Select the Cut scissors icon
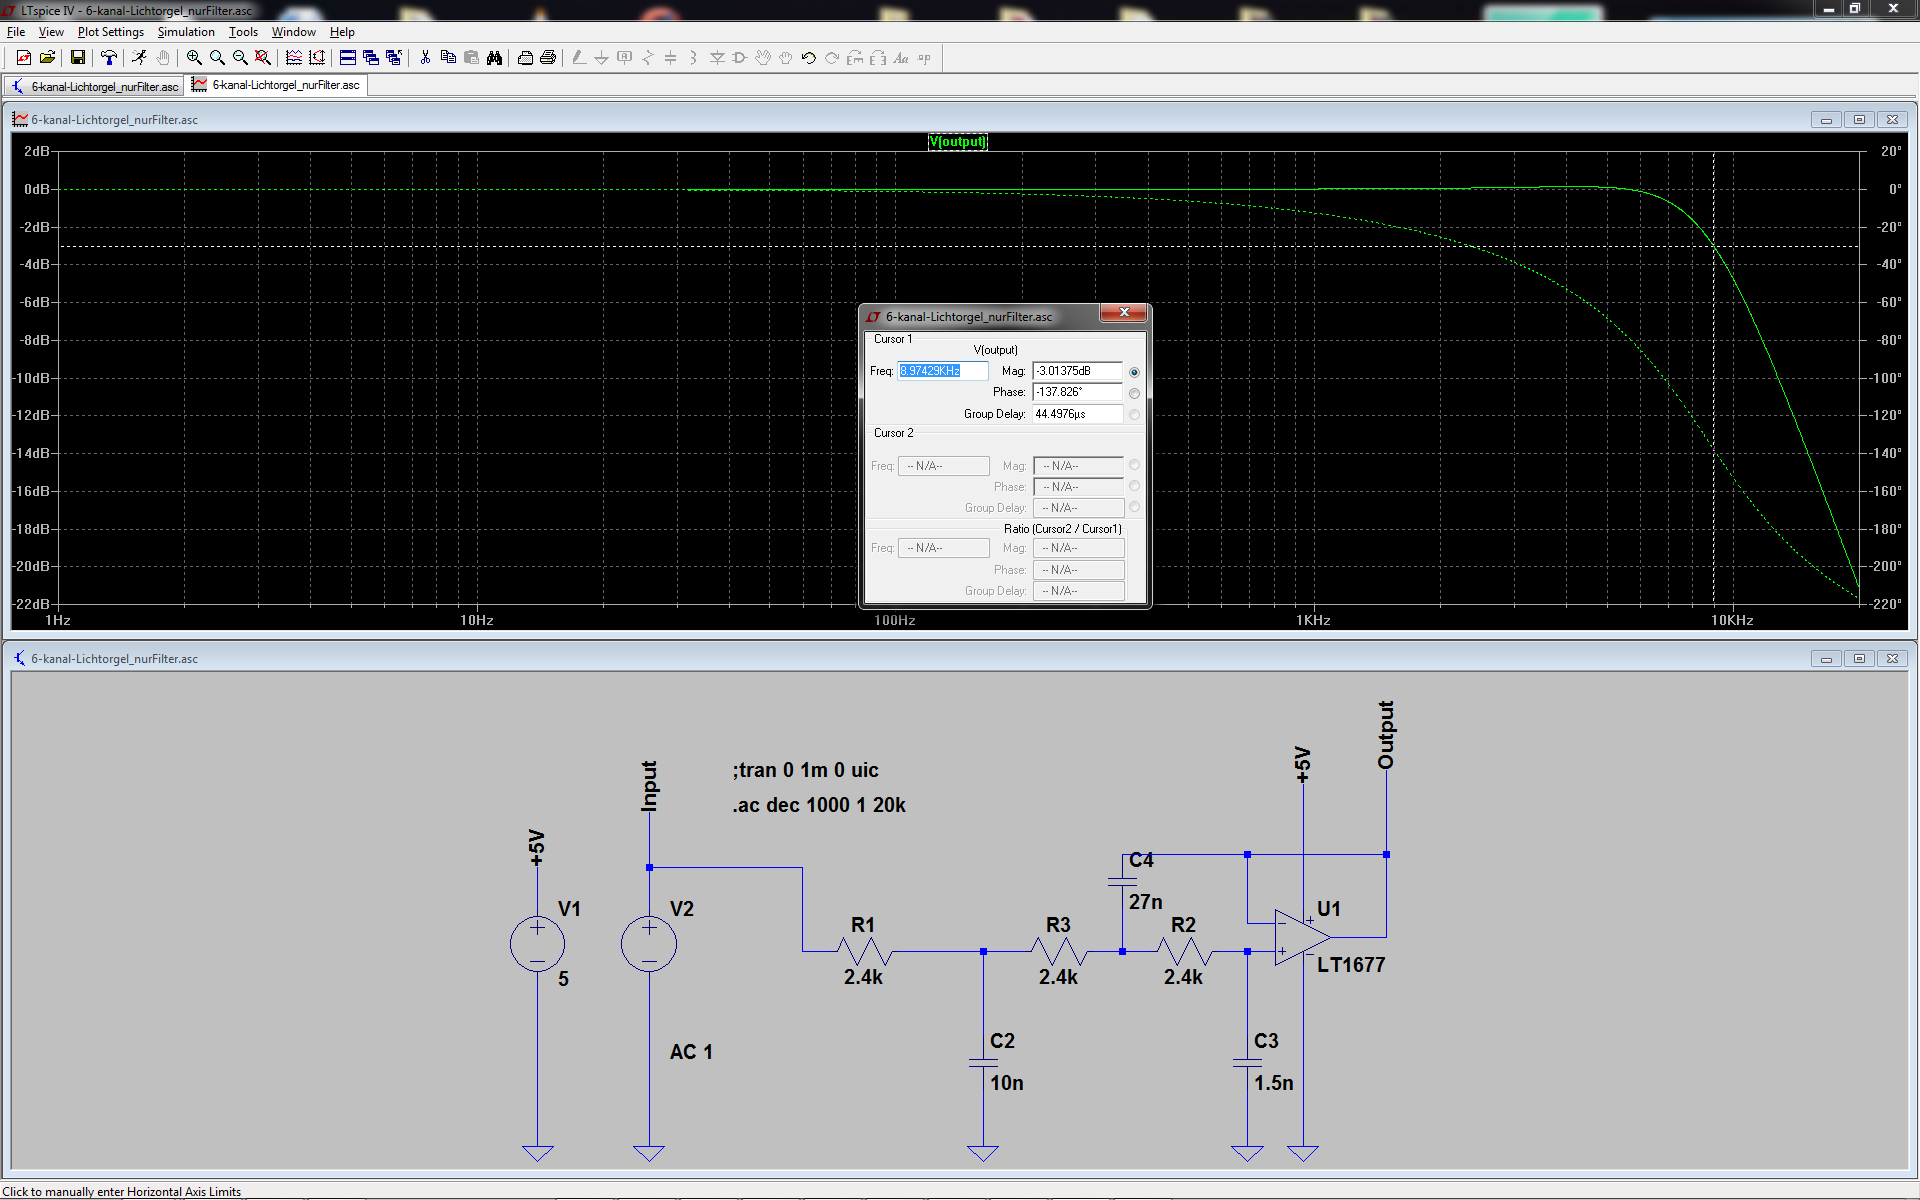 point(425,58)
